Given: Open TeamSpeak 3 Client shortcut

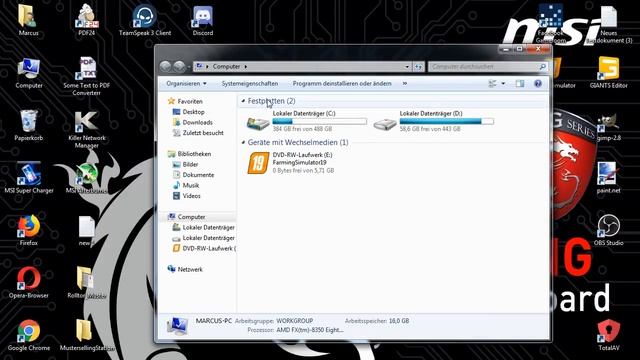Looking at the screenshot, I should 145,20.
